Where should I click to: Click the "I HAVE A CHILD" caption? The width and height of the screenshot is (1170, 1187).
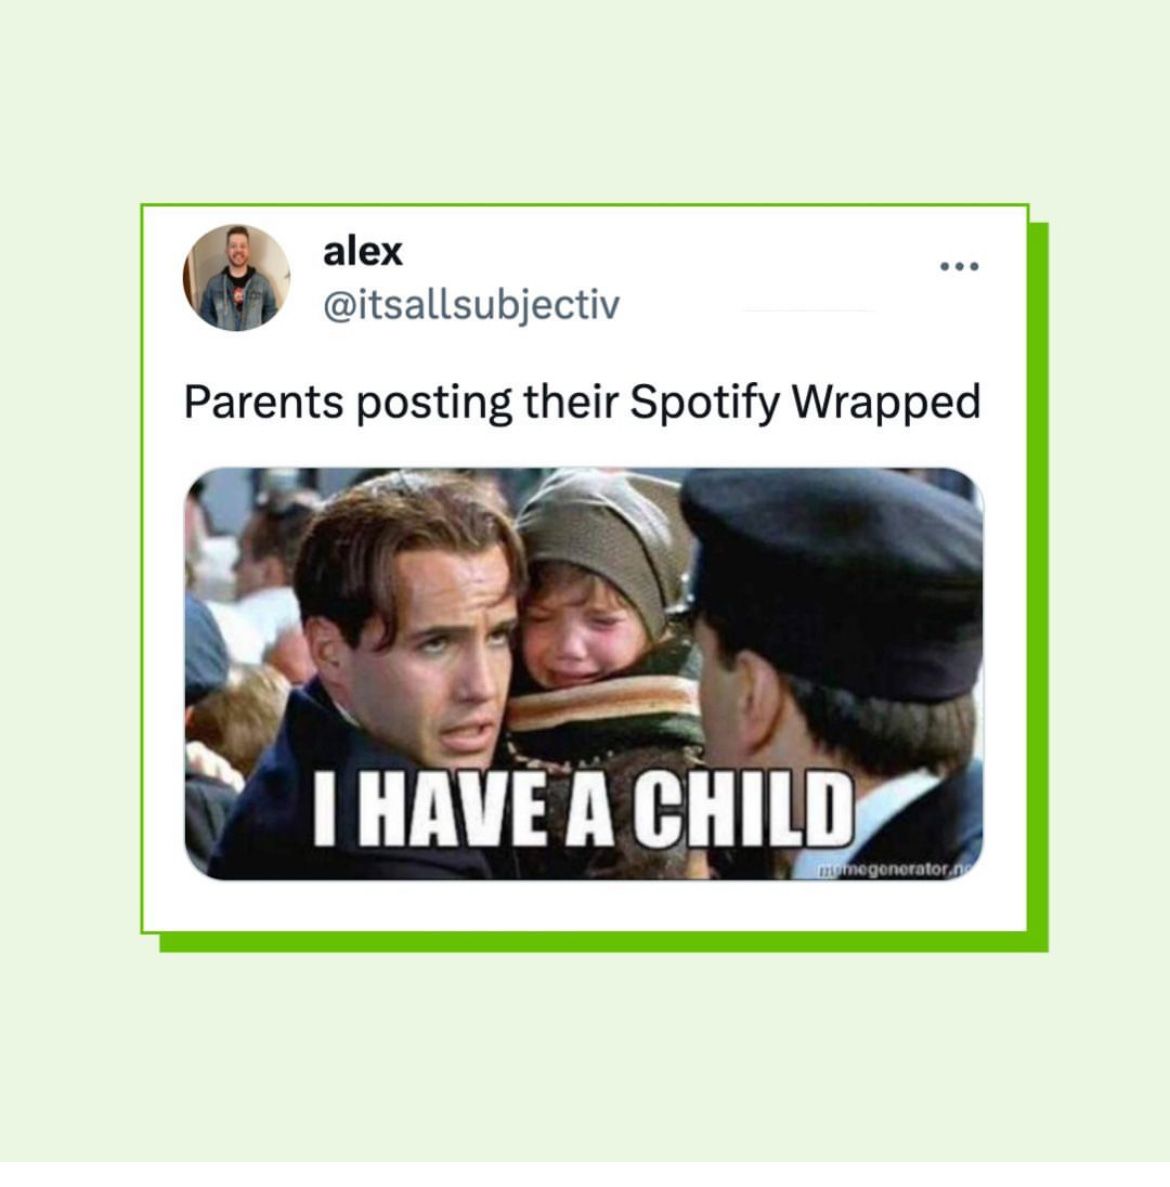pyautogui.click(x=583, y=808)
